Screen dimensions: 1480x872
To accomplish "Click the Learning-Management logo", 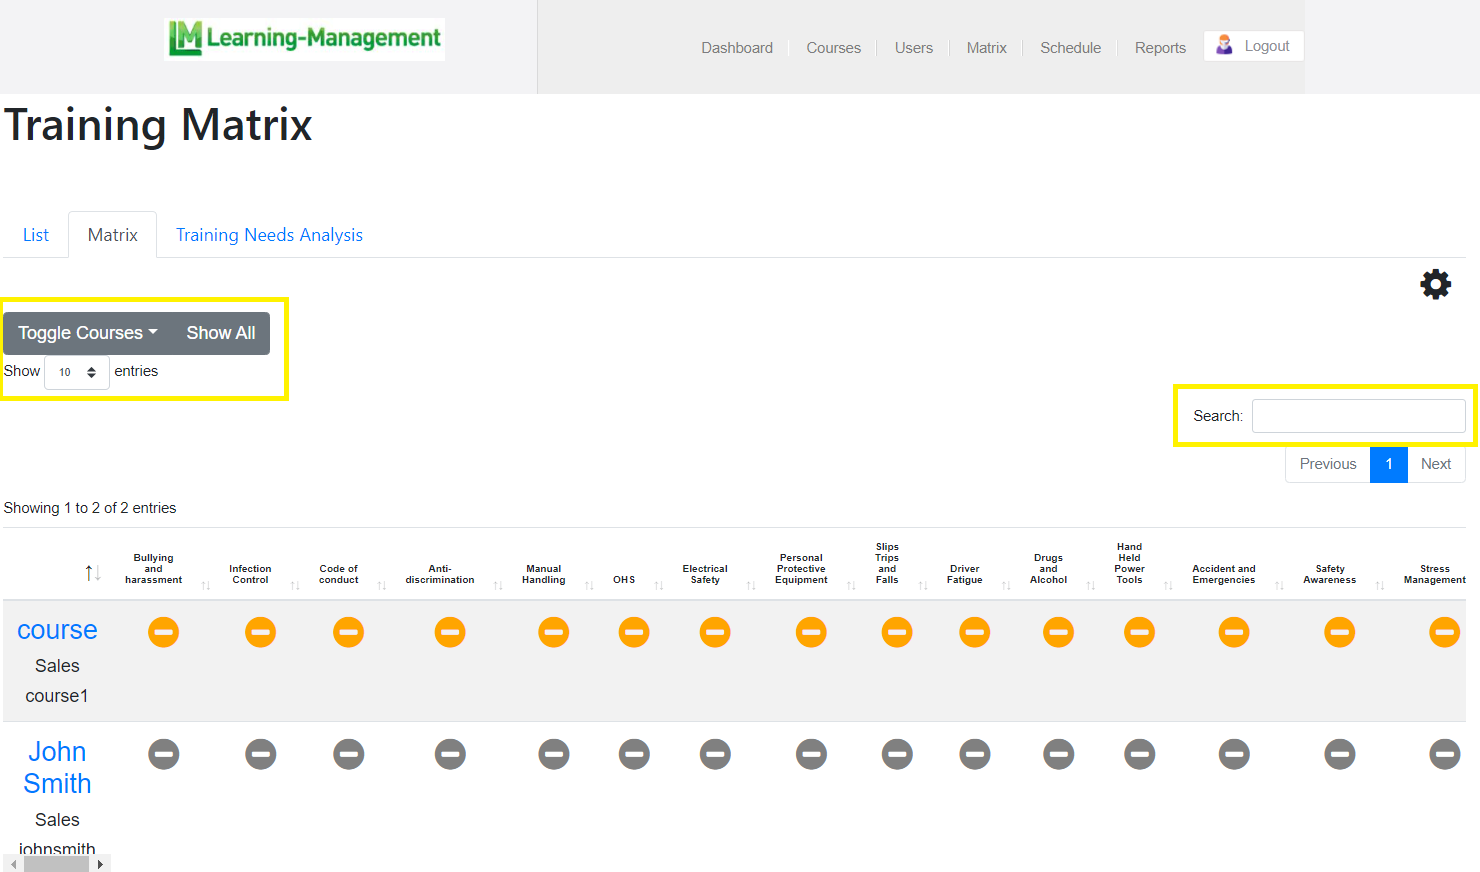I will [305, 39].
